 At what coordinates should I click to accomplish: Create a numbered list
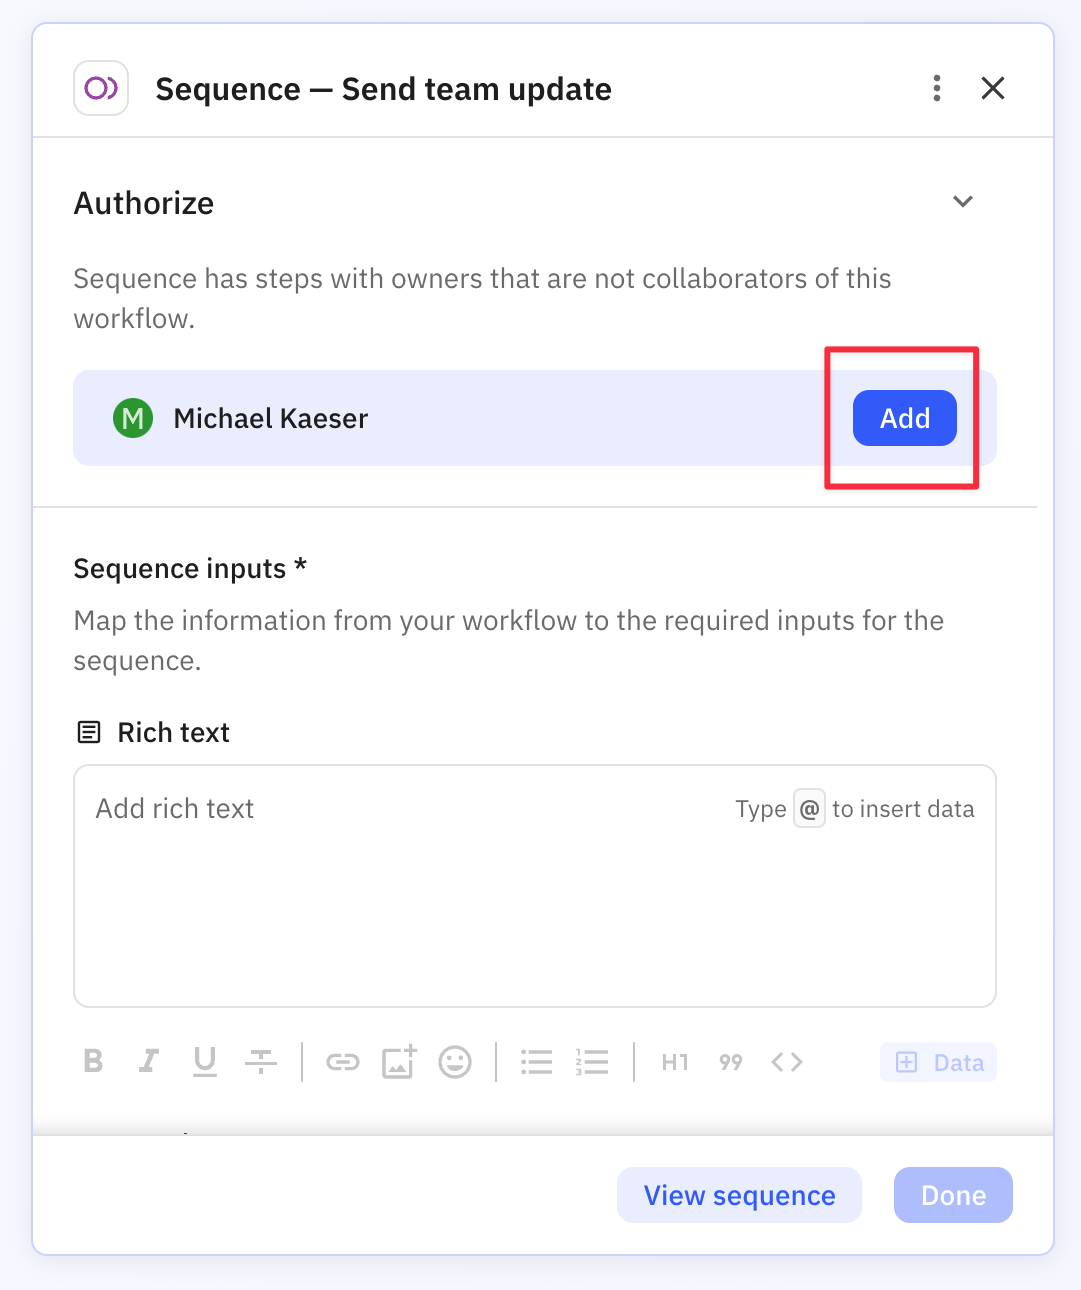[593, 1062]
